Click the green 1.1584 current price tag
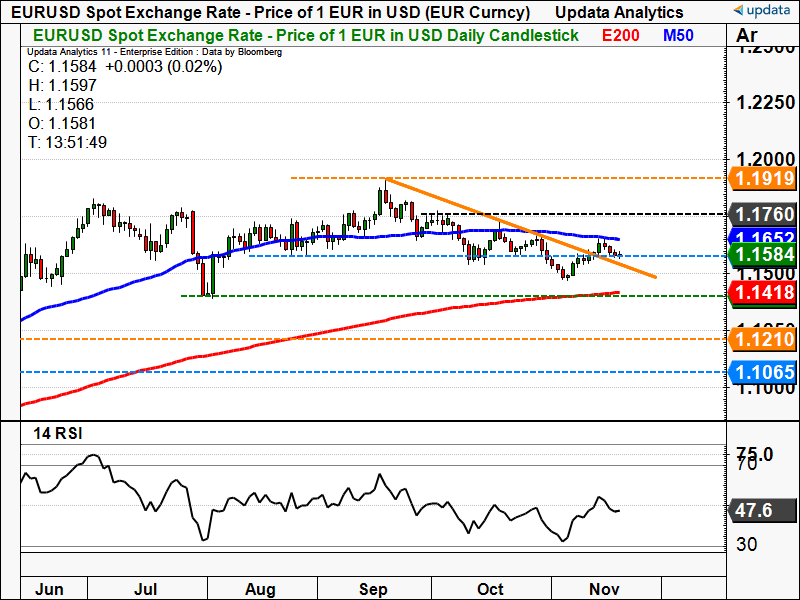This screenshot has height=600, width=800. pos(763,256)
